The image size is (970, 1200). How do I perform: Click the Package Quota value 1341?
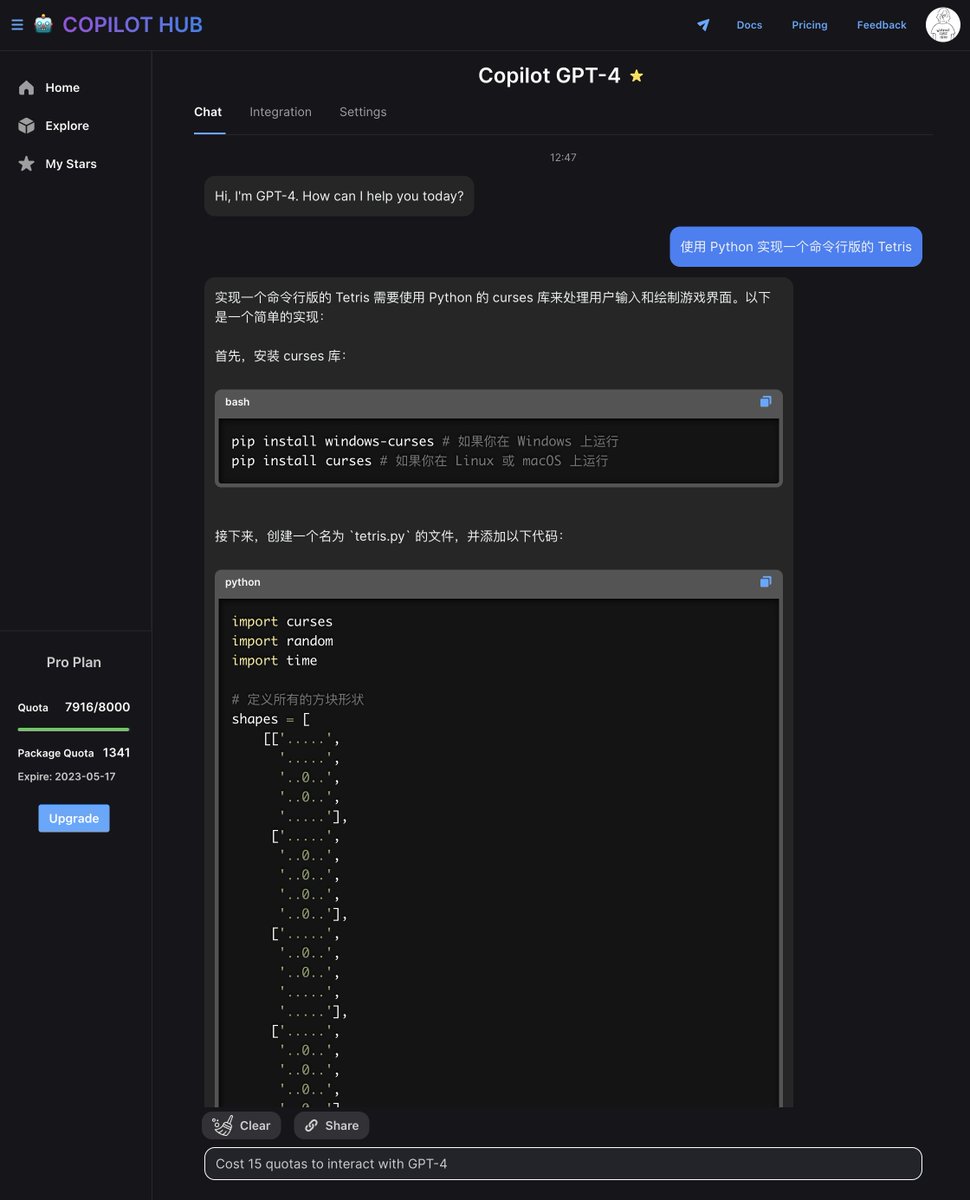pos(116,753)
